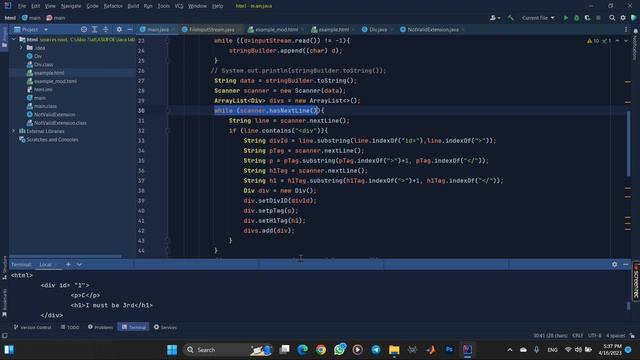
Task: Open Version Control tool window
Action: [32, 327]
